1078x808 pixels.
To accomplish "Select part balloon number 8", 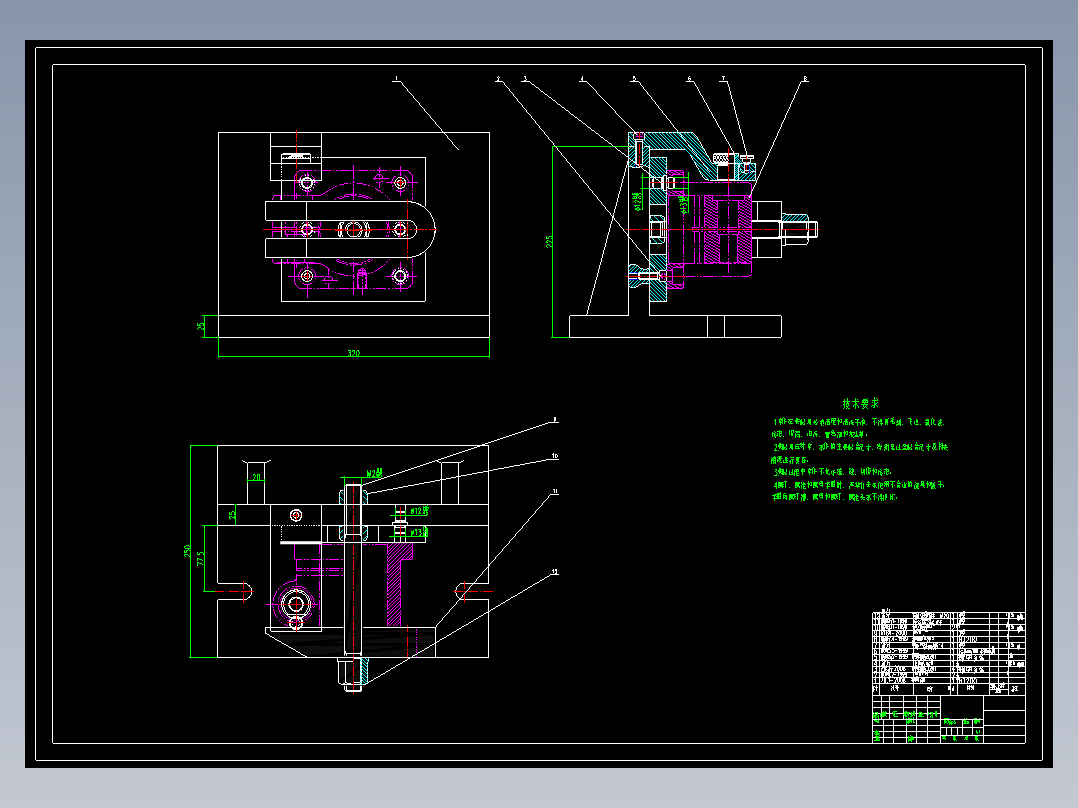I will pos(805,79).
